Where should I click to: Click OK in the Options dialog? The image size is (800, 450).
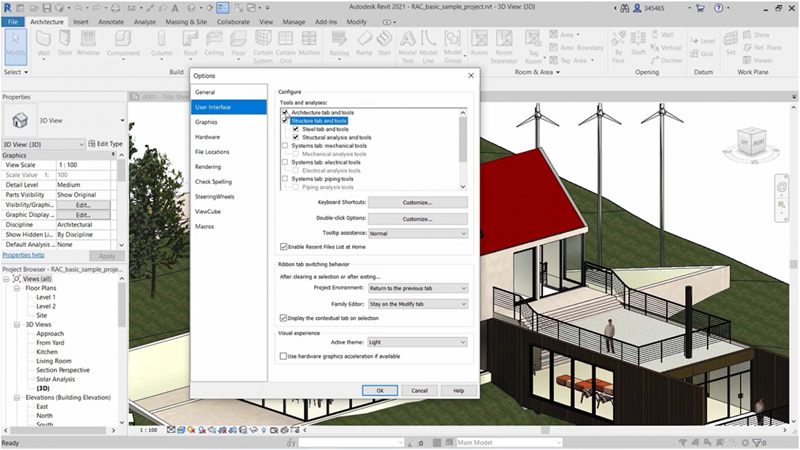(x=380, y=390)
